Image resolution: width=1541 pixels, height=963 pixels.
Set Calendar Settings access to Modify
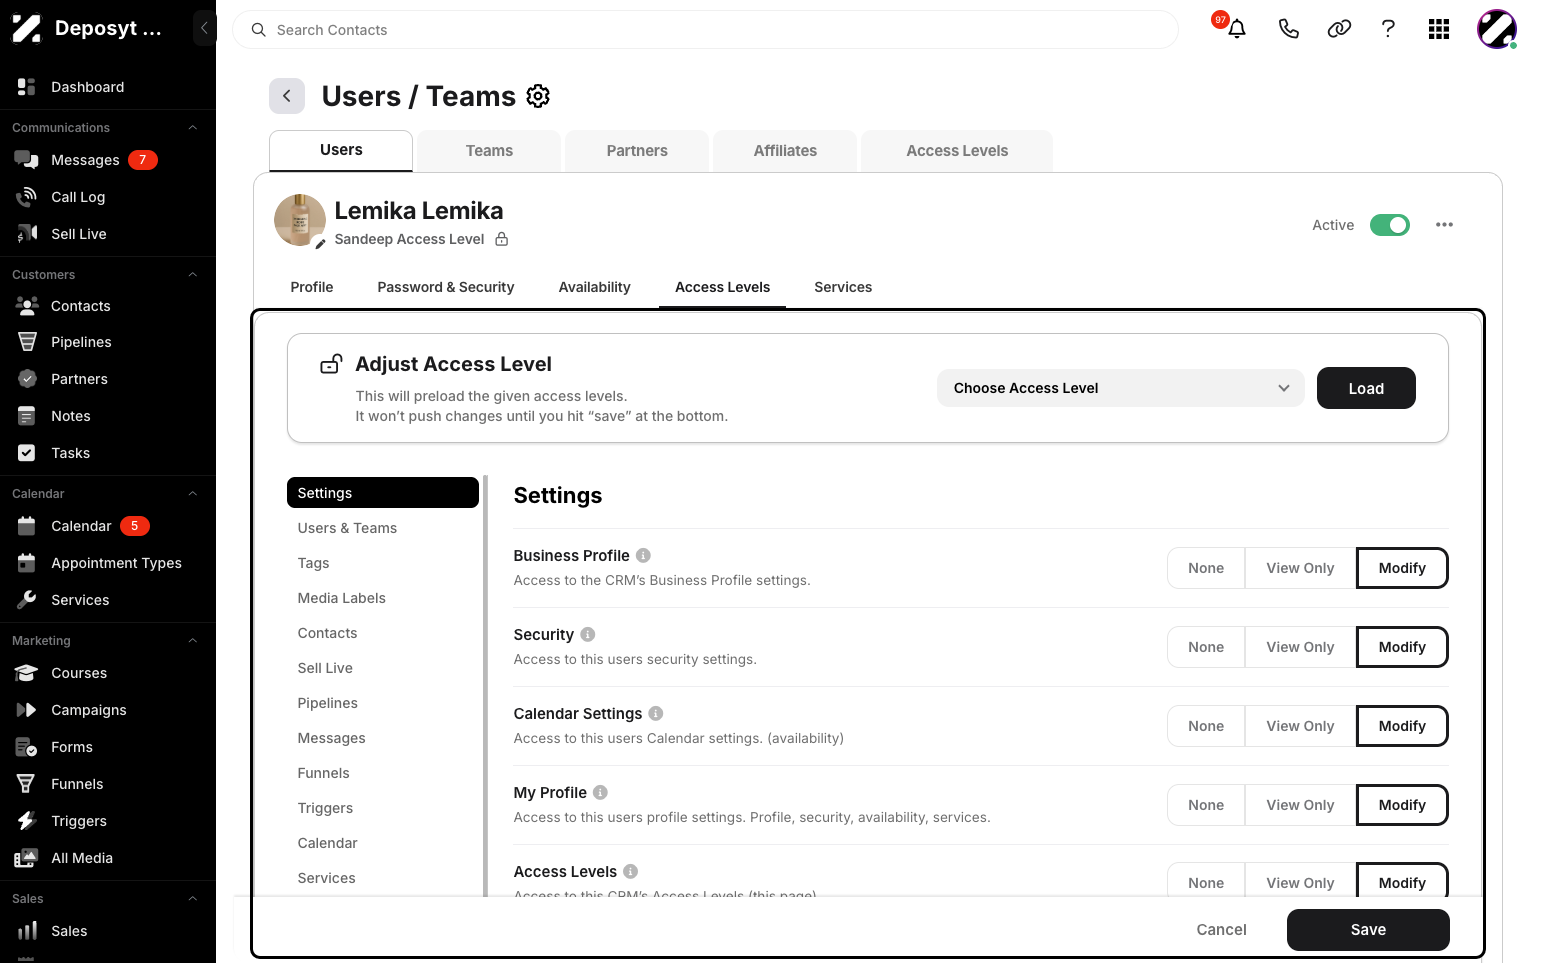pos(1402,726)
